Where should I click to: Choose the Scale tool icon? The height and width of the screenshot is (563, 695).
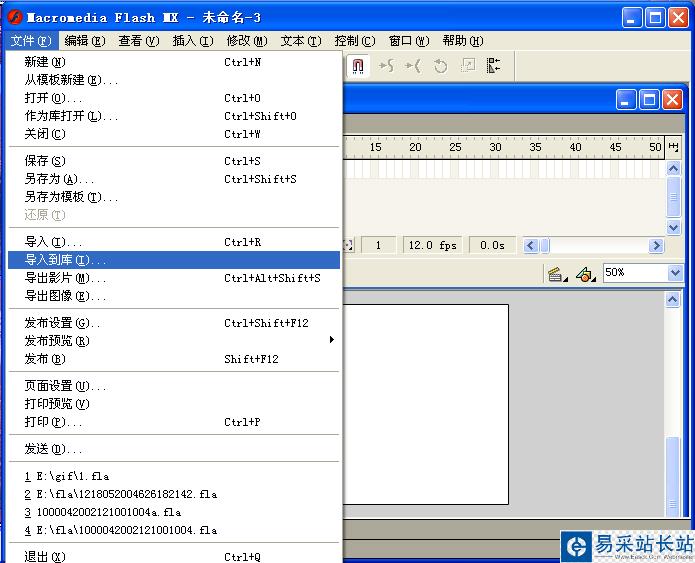(x=467, y=66)
